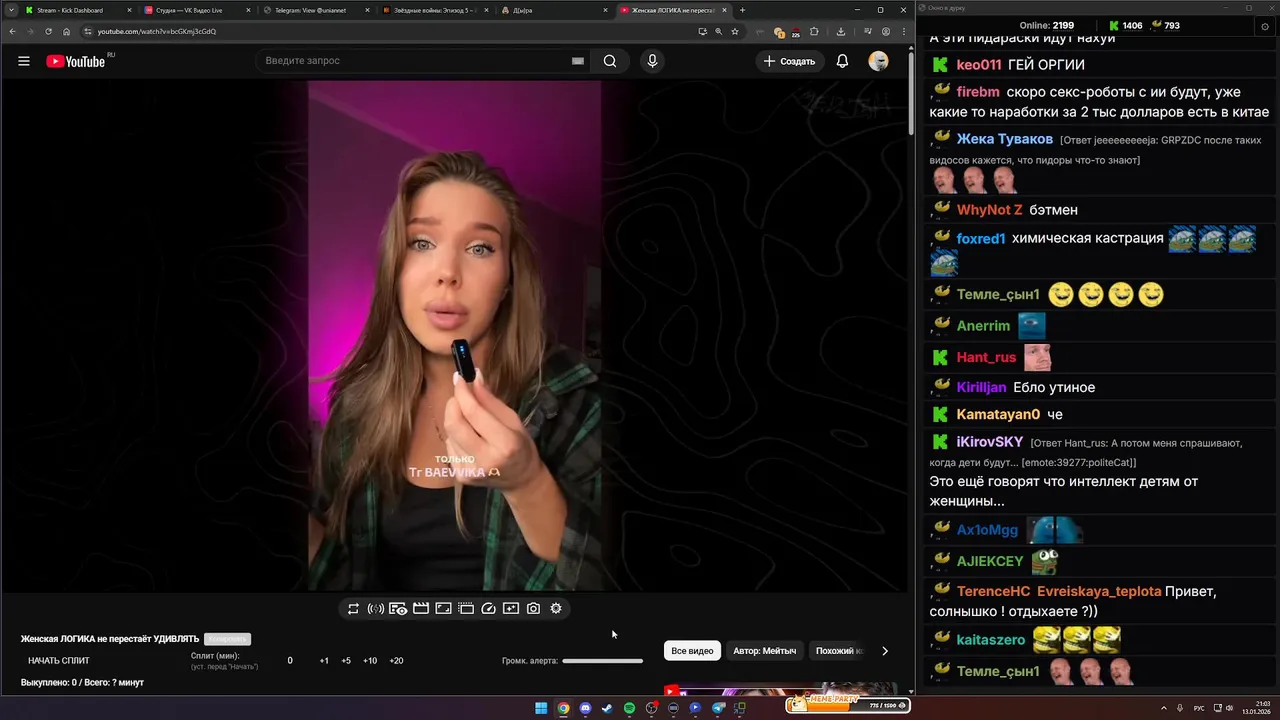Click username iKirovSKY in chat
1280x720 pixels.
pos(990,442)
